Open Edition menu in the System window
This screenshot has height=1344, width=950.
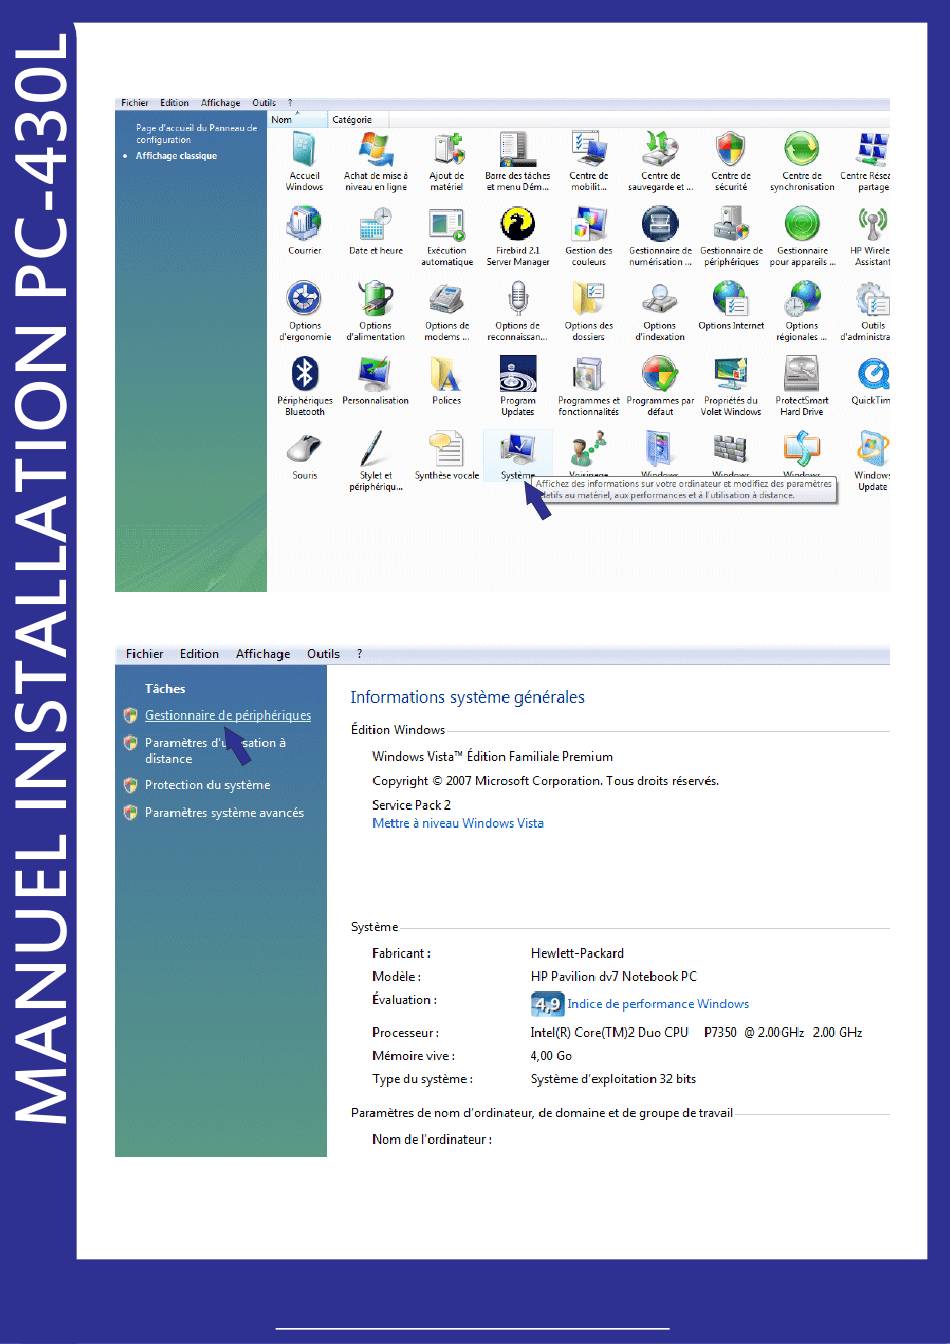199,654
